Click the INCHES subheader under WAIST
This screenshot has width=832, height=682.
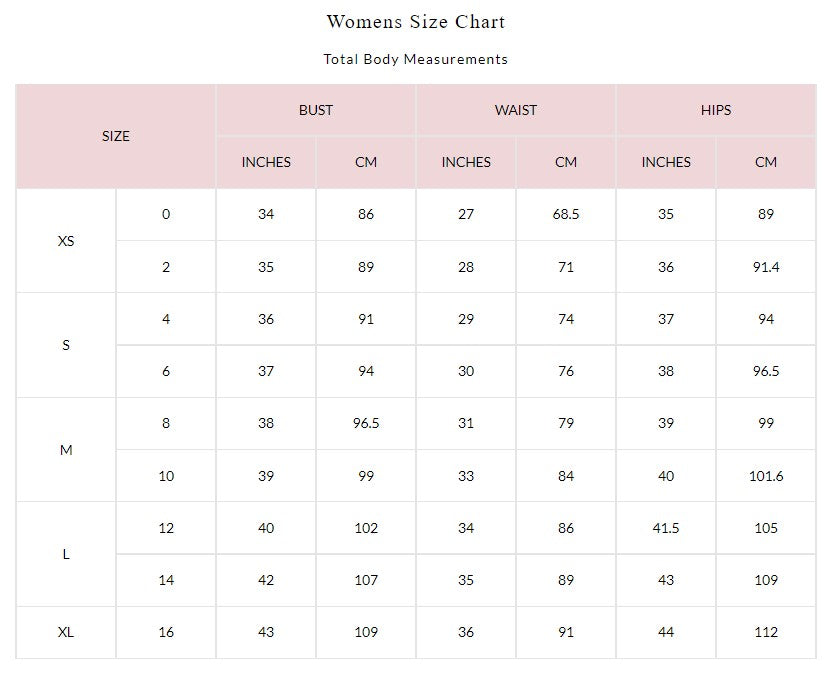tap(466, 162)
